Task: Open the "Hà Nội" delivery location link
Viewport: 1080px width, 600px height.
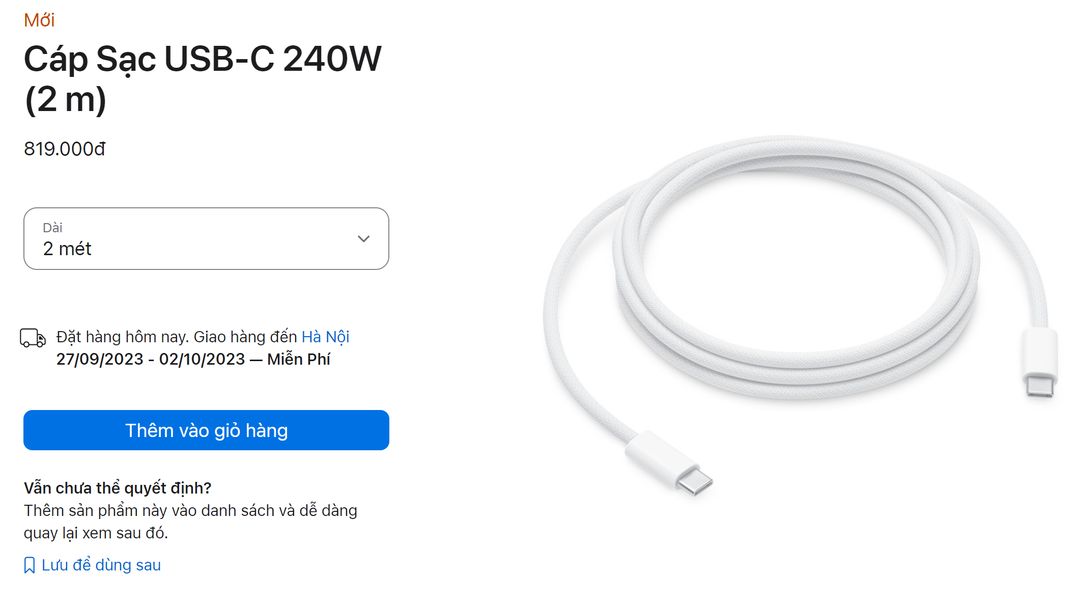Action: coord(325,336)
